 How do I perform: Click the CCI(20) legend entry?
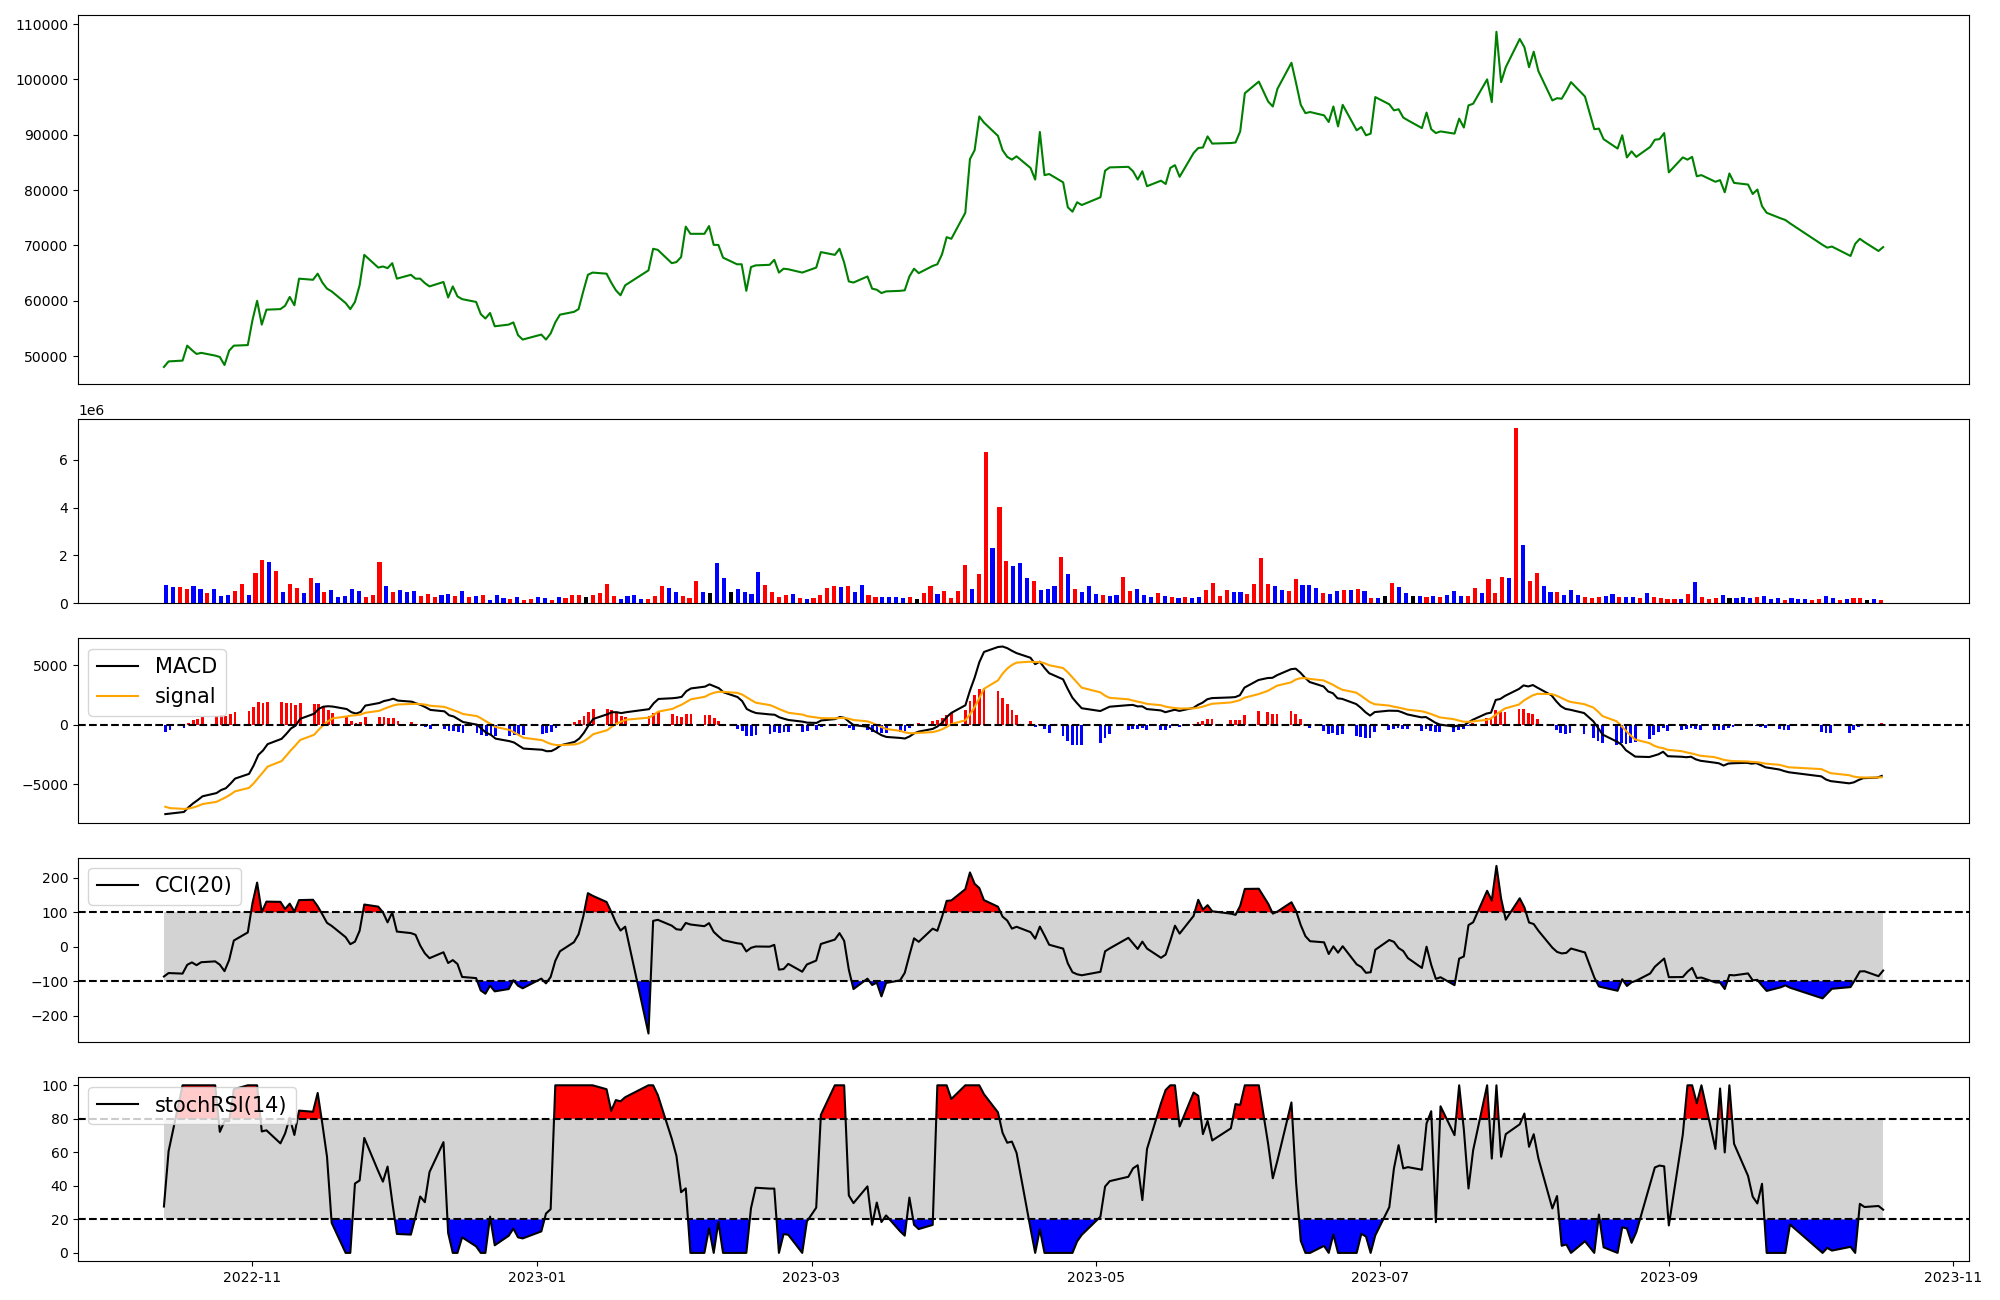coord(193,885)
